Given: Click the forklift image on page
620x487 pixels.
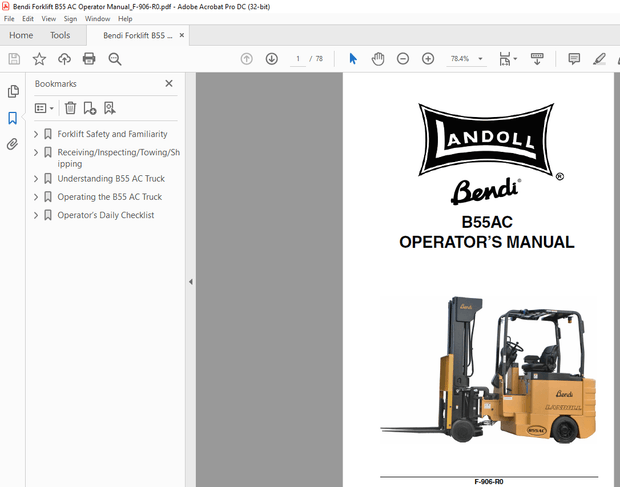Looking at the screenshot, I should (488, 370).
